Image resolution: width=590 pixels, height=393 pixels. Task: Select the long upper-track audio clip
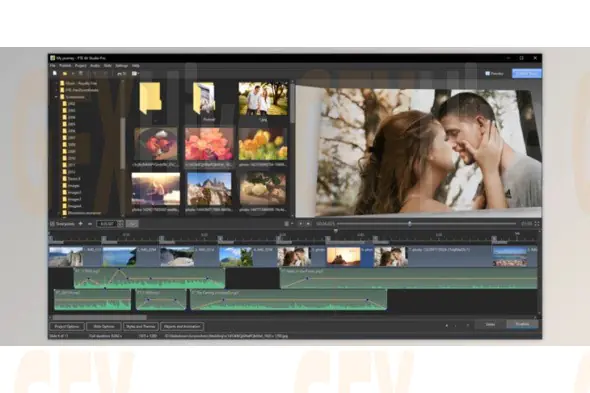409,279
